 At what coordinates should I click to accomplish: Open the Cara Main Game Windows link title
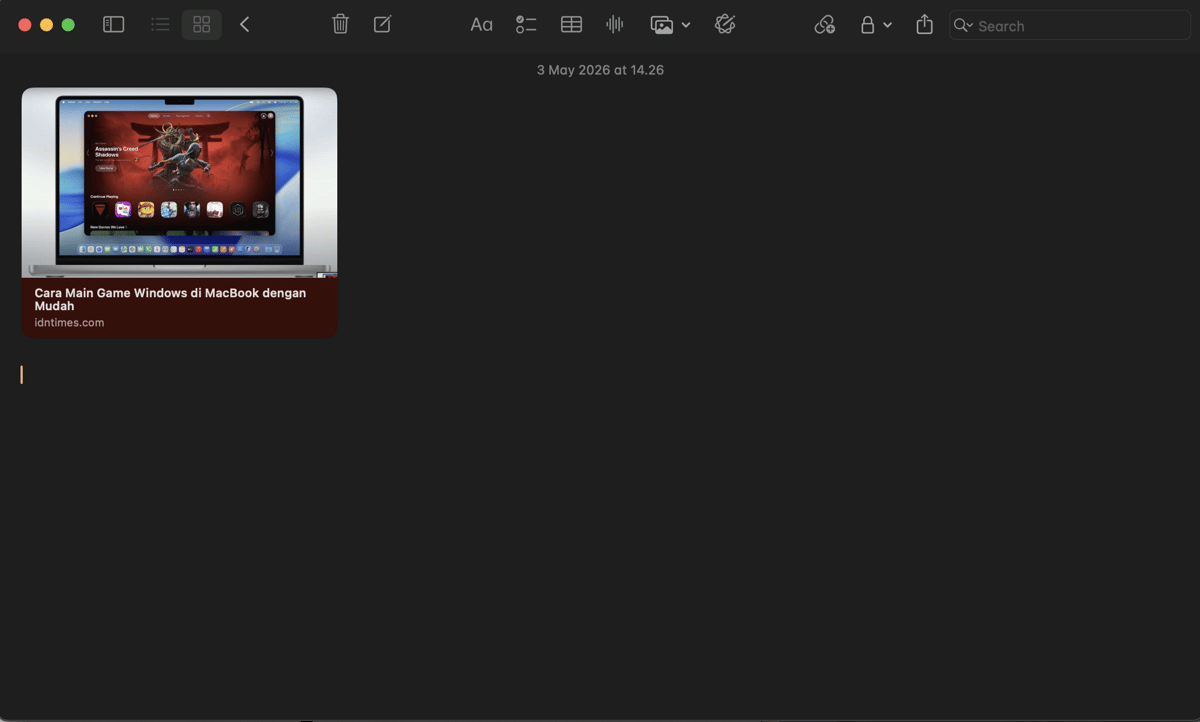[x=171, y=299]
